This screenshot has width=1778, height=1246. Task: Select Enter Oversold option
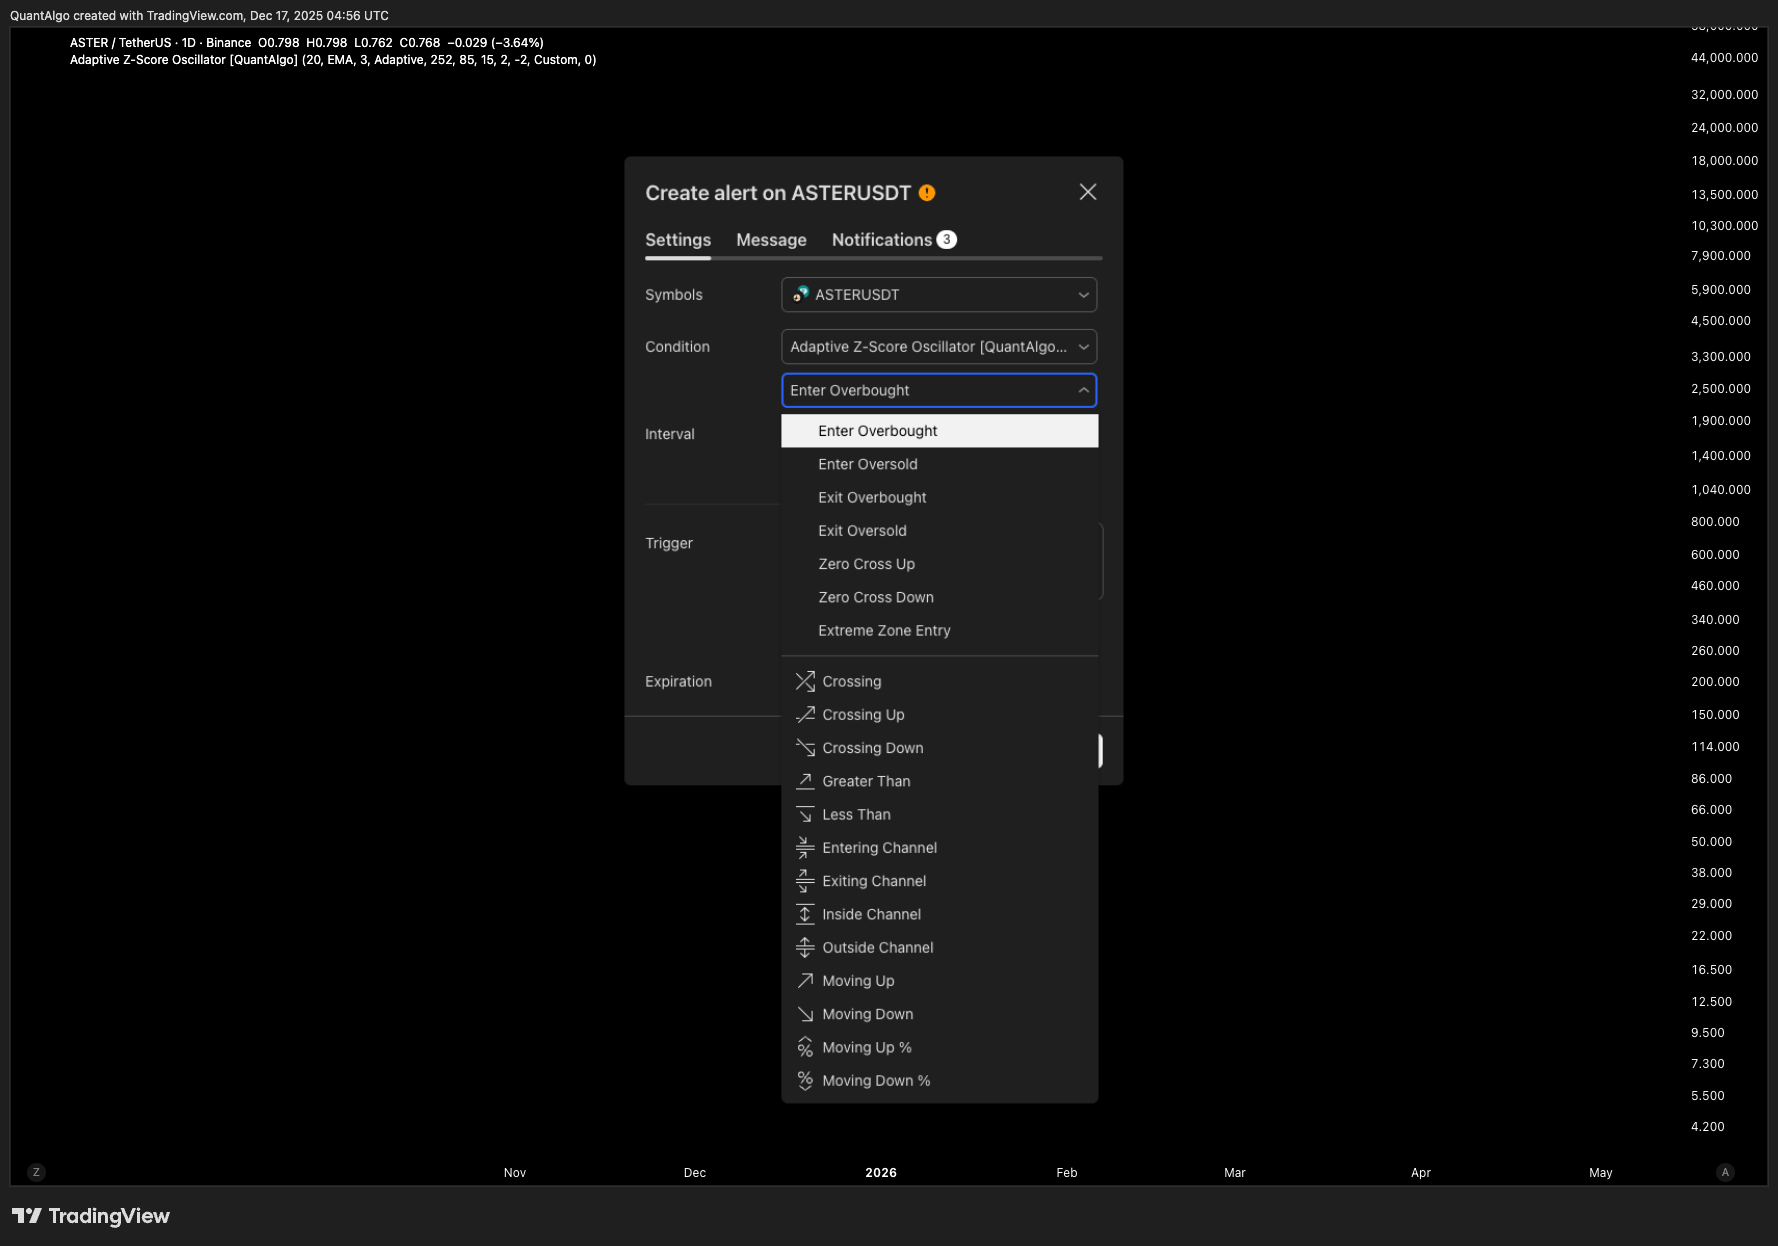tap(940, 464)
